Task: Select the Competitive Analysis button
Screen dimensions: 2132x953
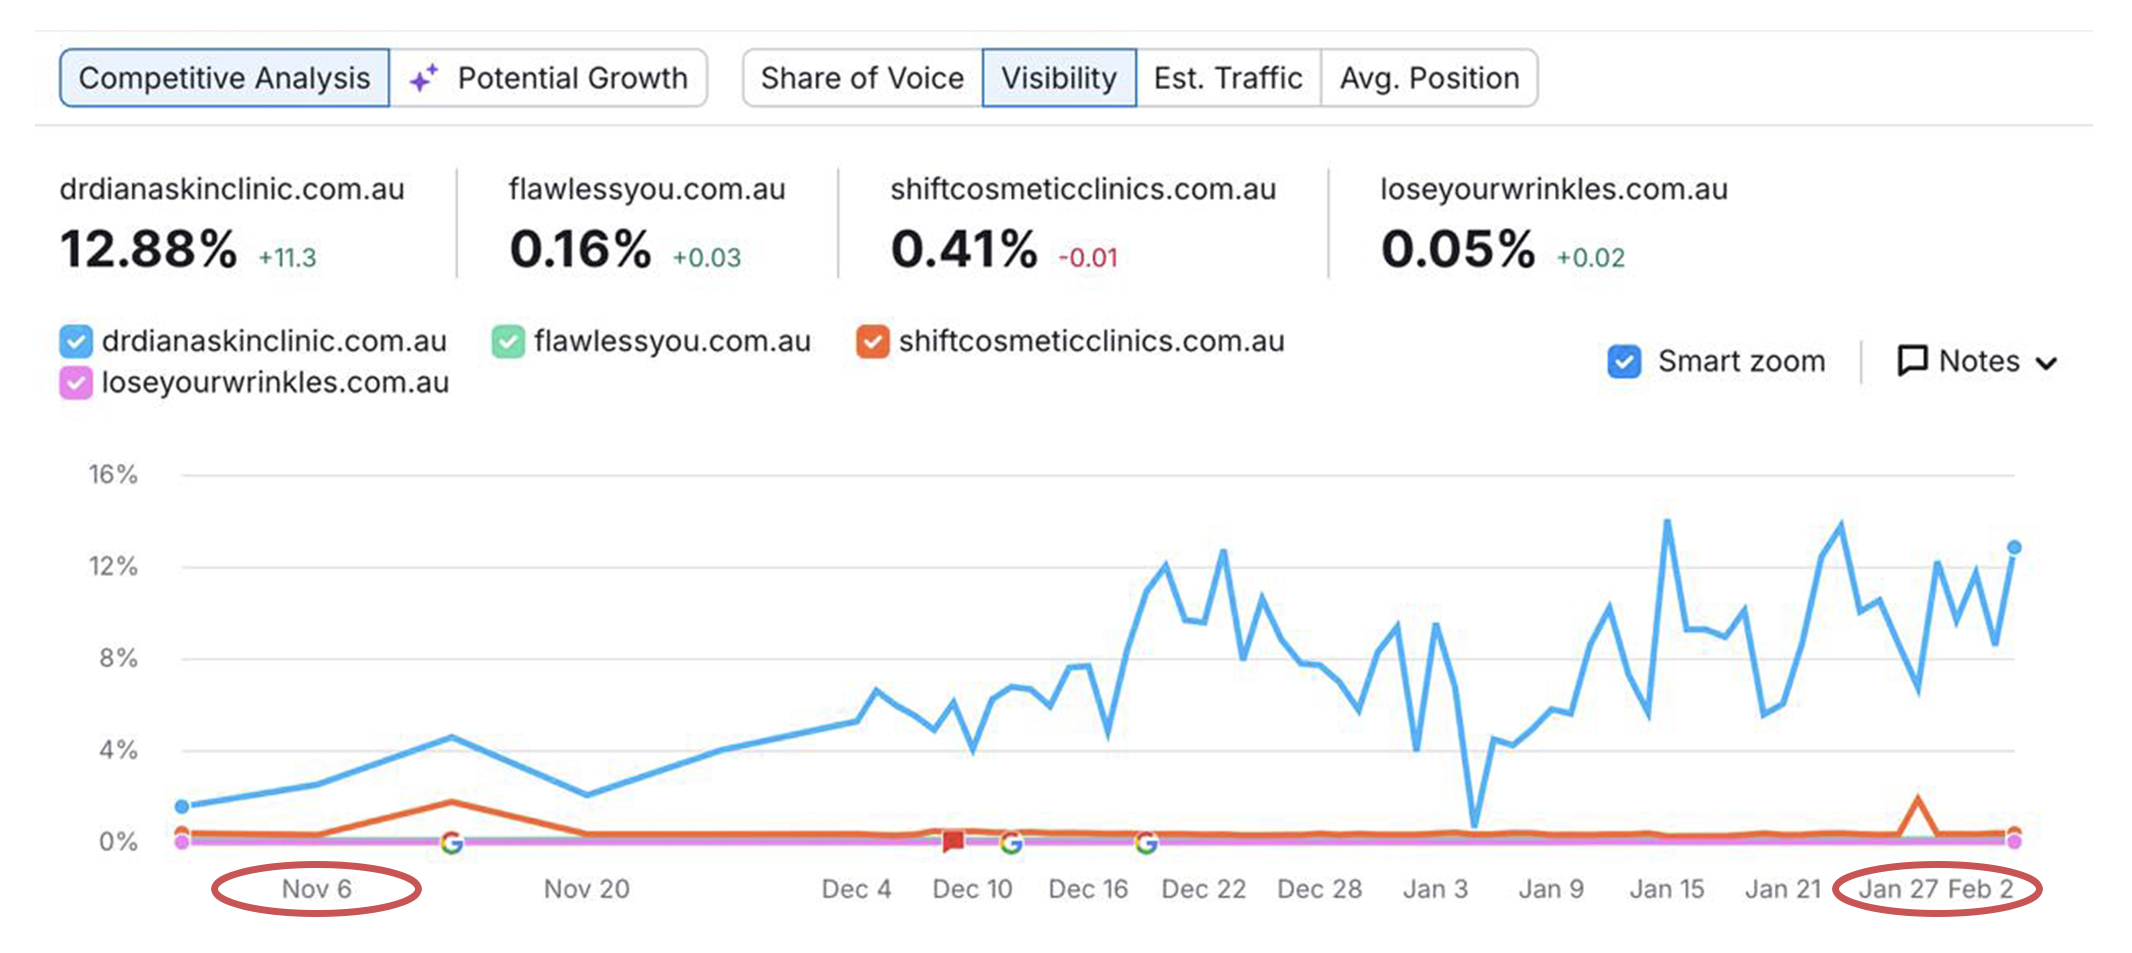Action: pos(224,78)
